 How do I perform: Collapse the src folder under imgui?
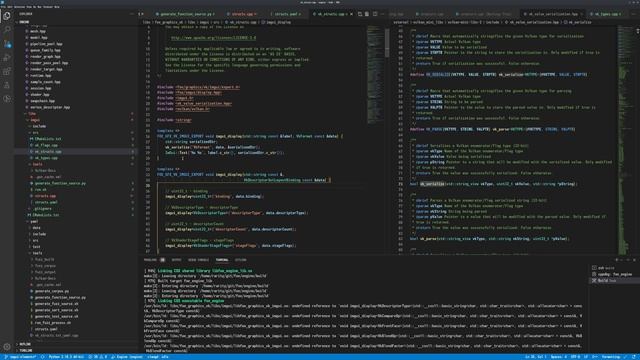(36, 133)
